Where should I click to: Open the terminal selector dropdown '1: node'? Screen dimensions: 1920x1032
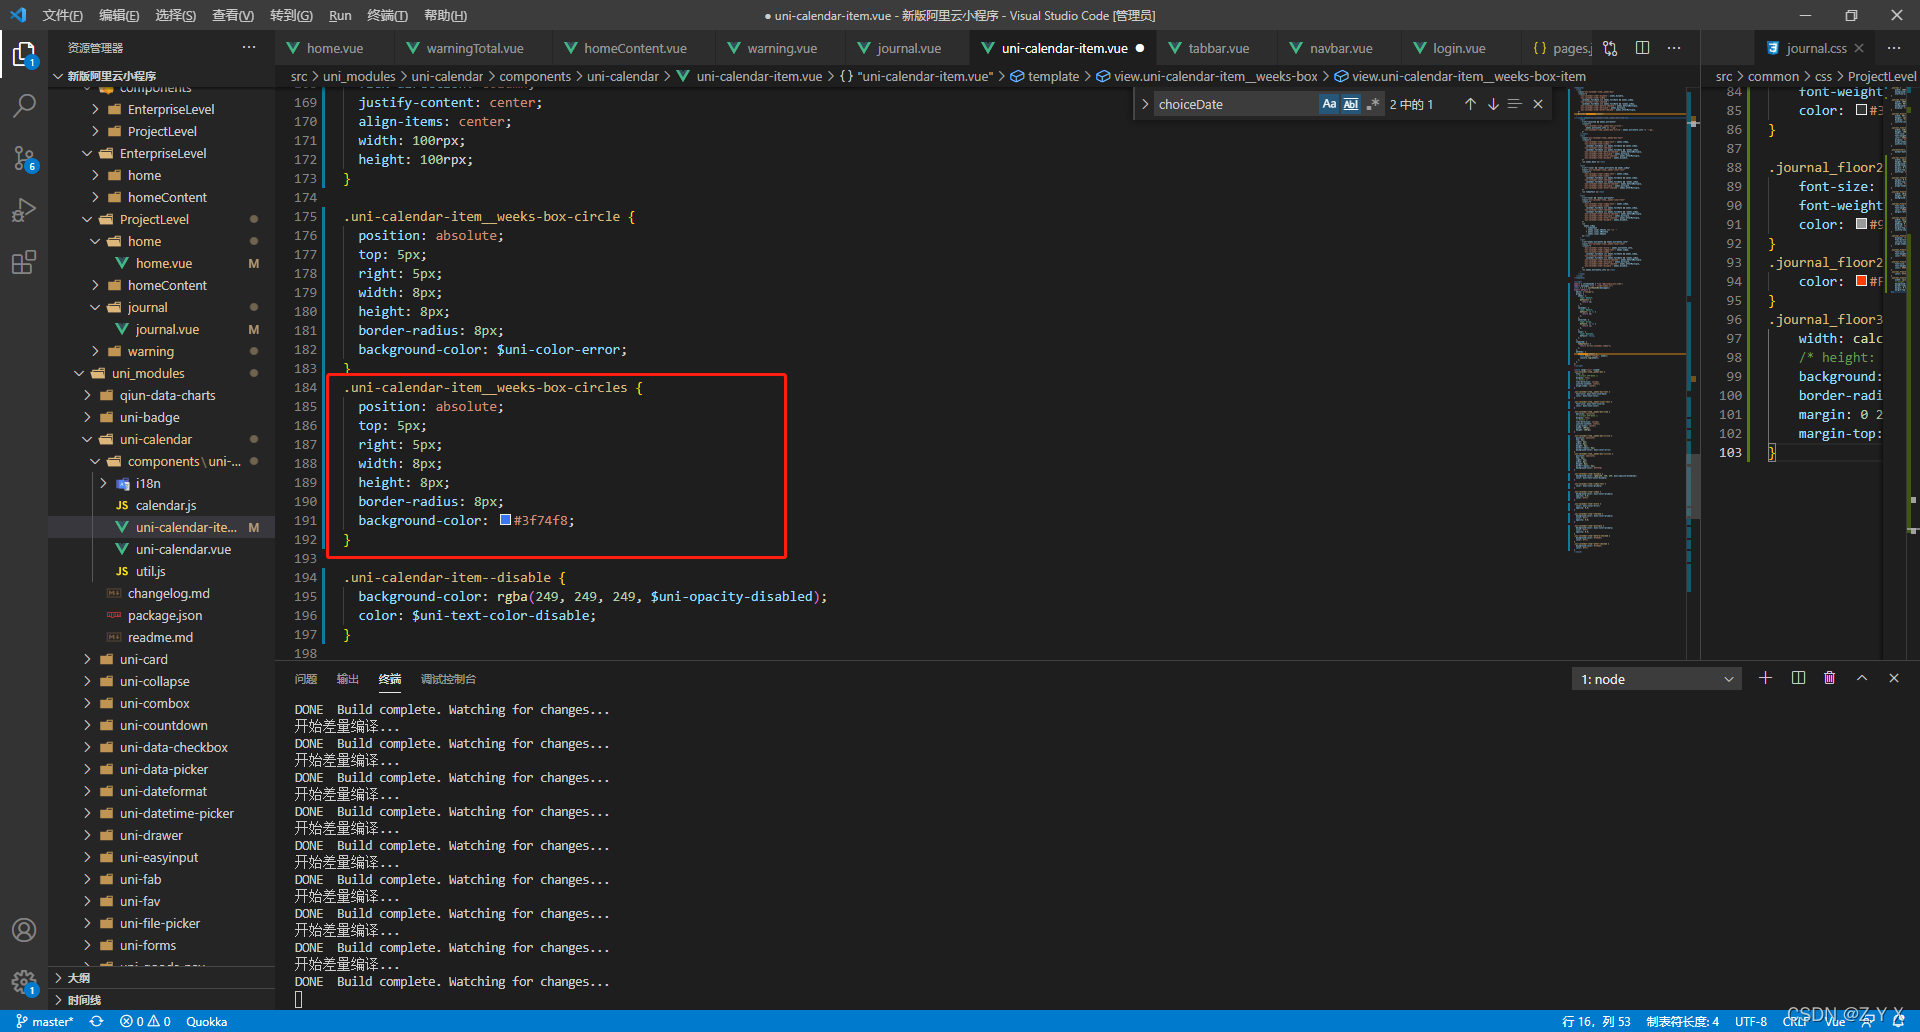tap(1657, 679)
